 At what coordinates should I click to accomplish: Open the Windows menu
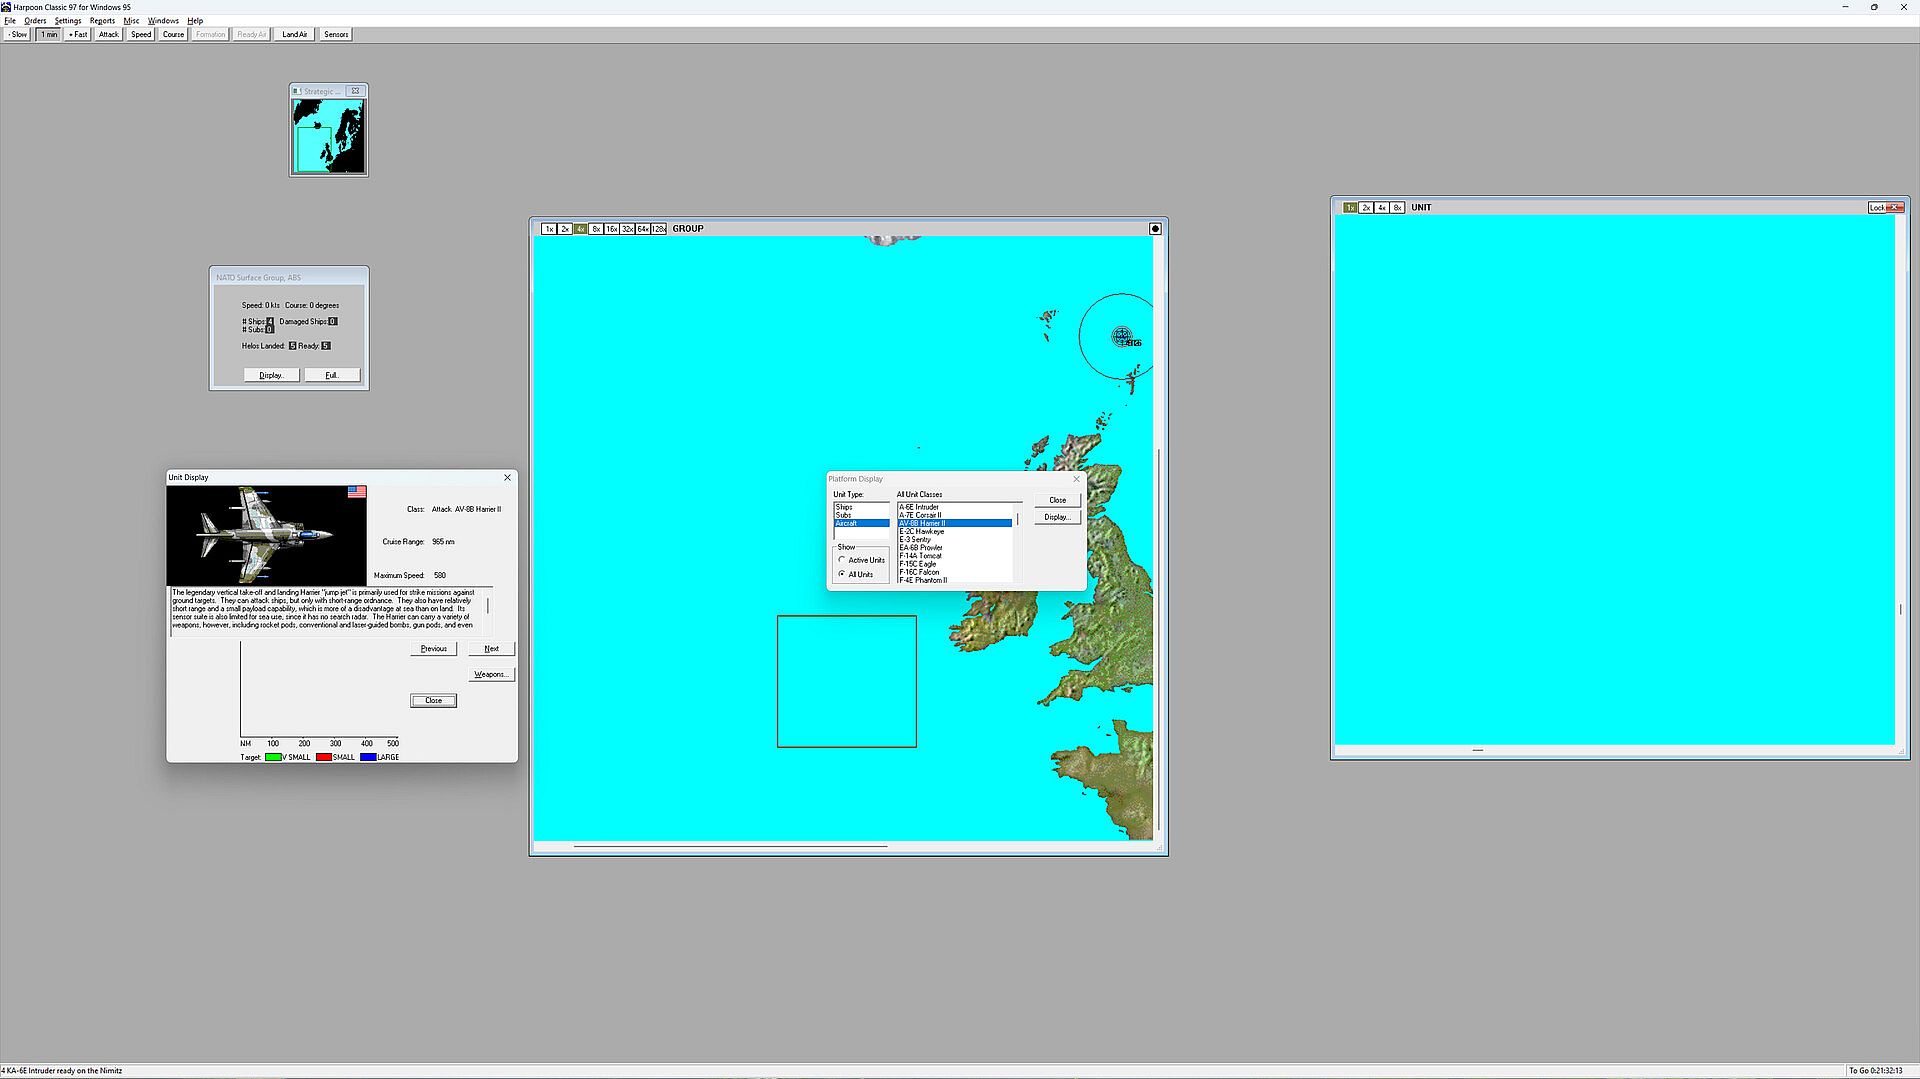[163, 20]
